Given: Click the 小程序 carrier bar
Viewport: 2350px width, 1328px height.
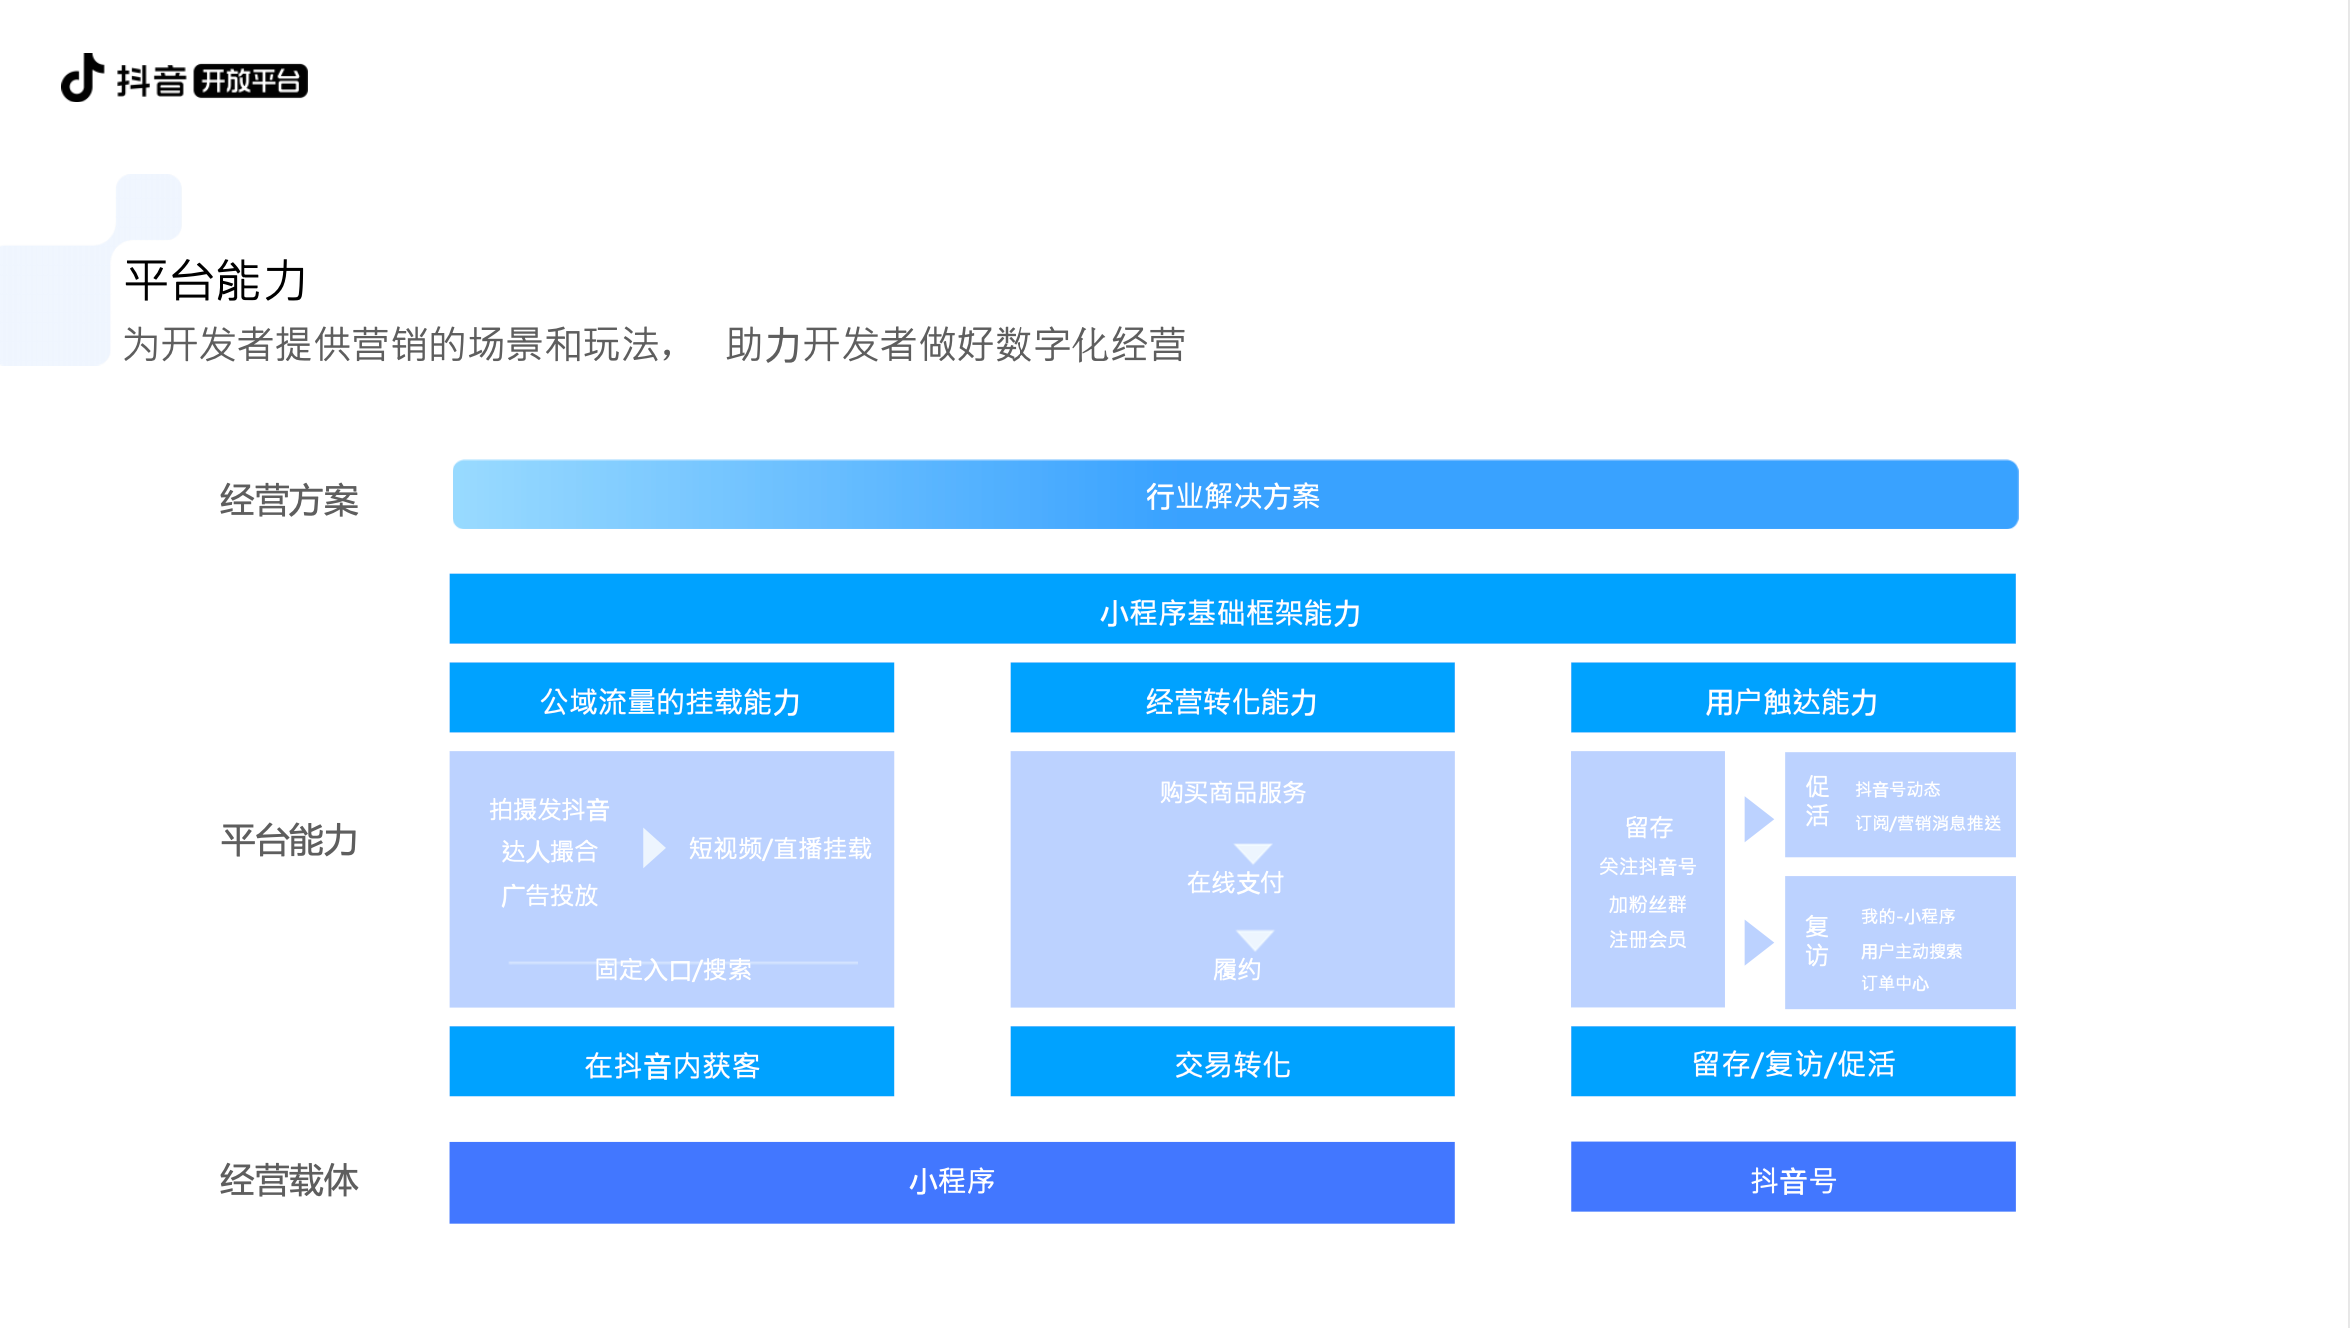Looking at the screenshot, I should (x=951, y=1182).
